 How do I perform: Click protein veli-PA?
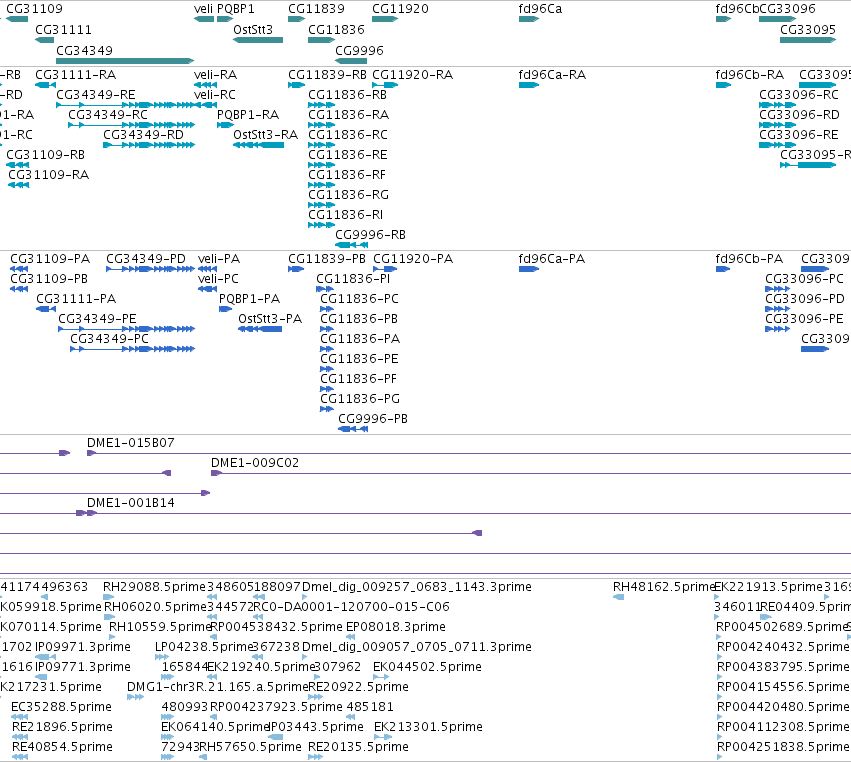[x=219, y=258]
